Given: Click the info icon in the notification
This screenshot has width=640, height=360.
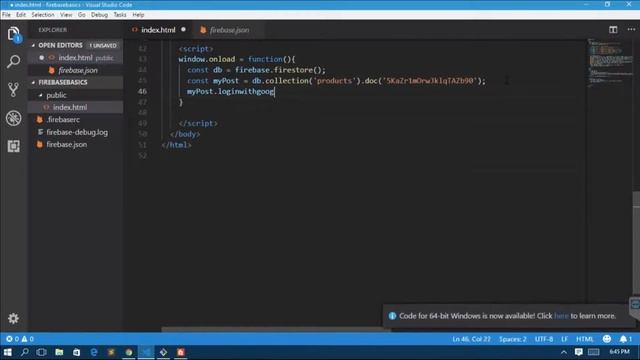Looking at the screenshot, I should [392, 316].
